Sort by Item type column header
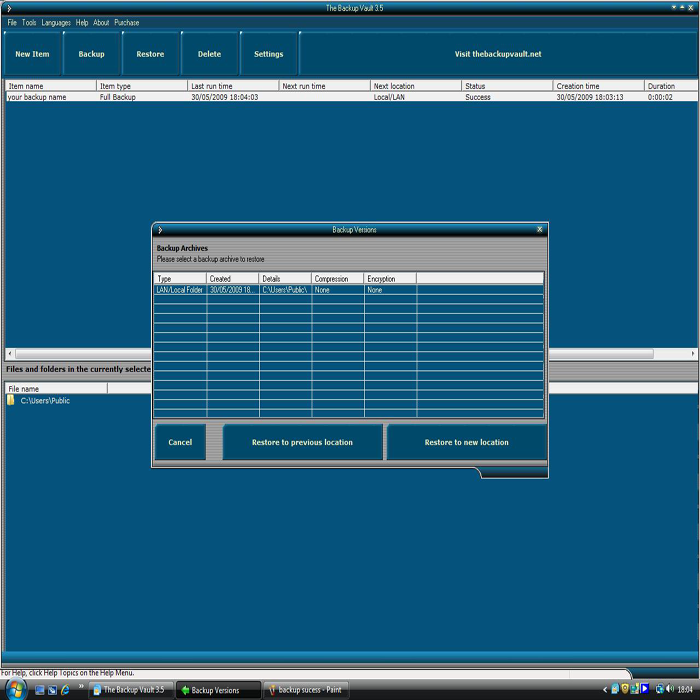 142,86
